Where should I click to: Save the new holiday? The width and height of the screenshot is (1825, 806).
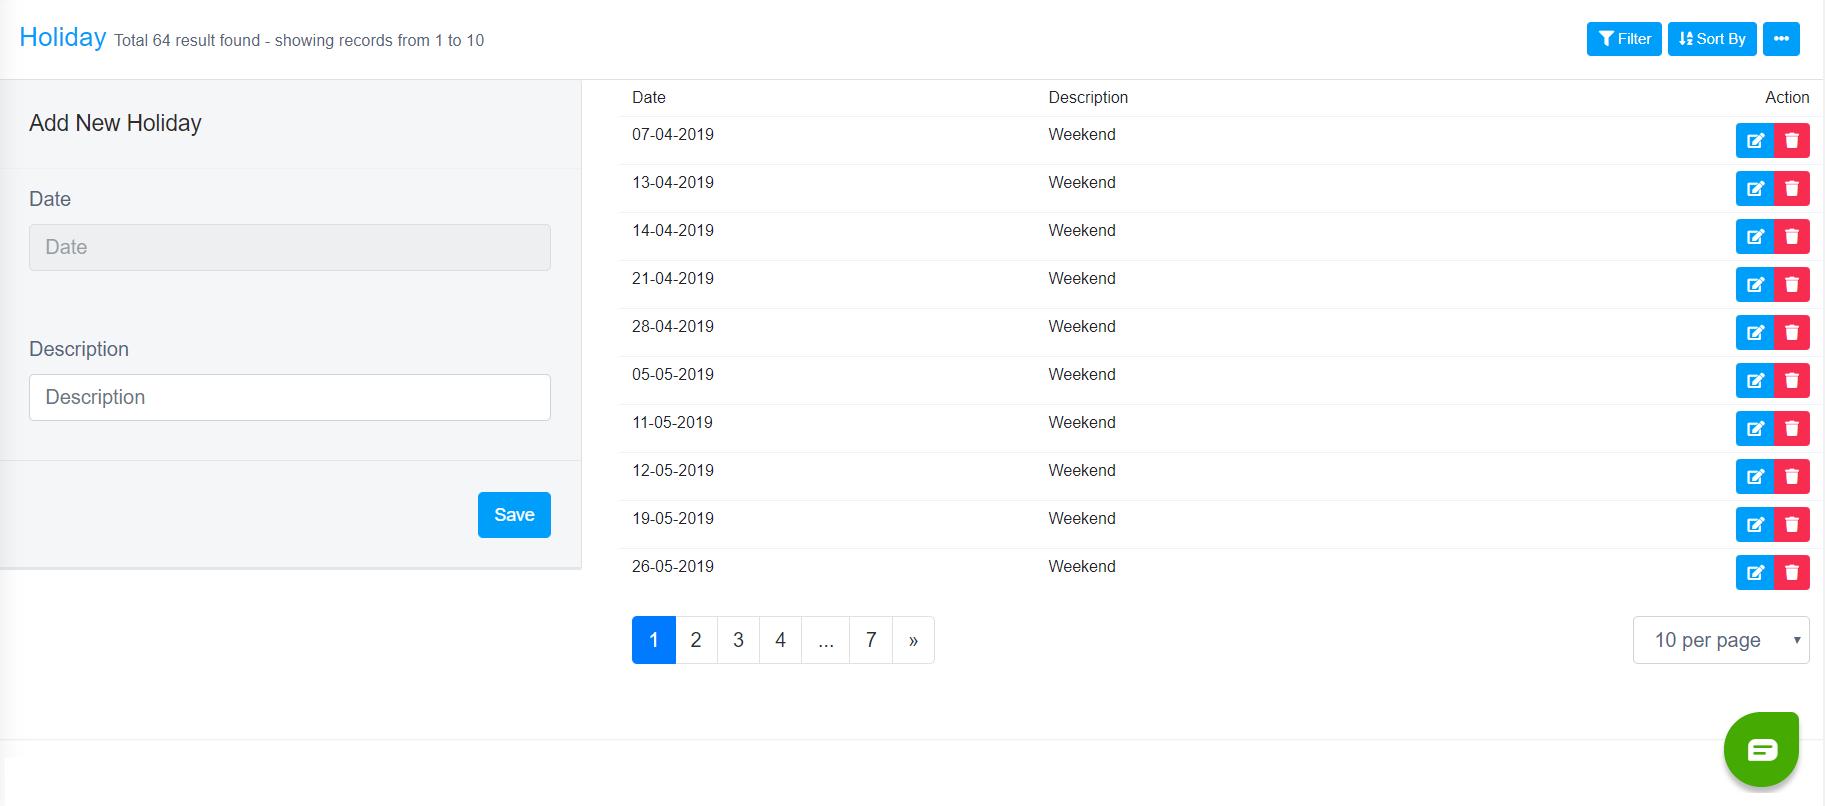point(514,515)
